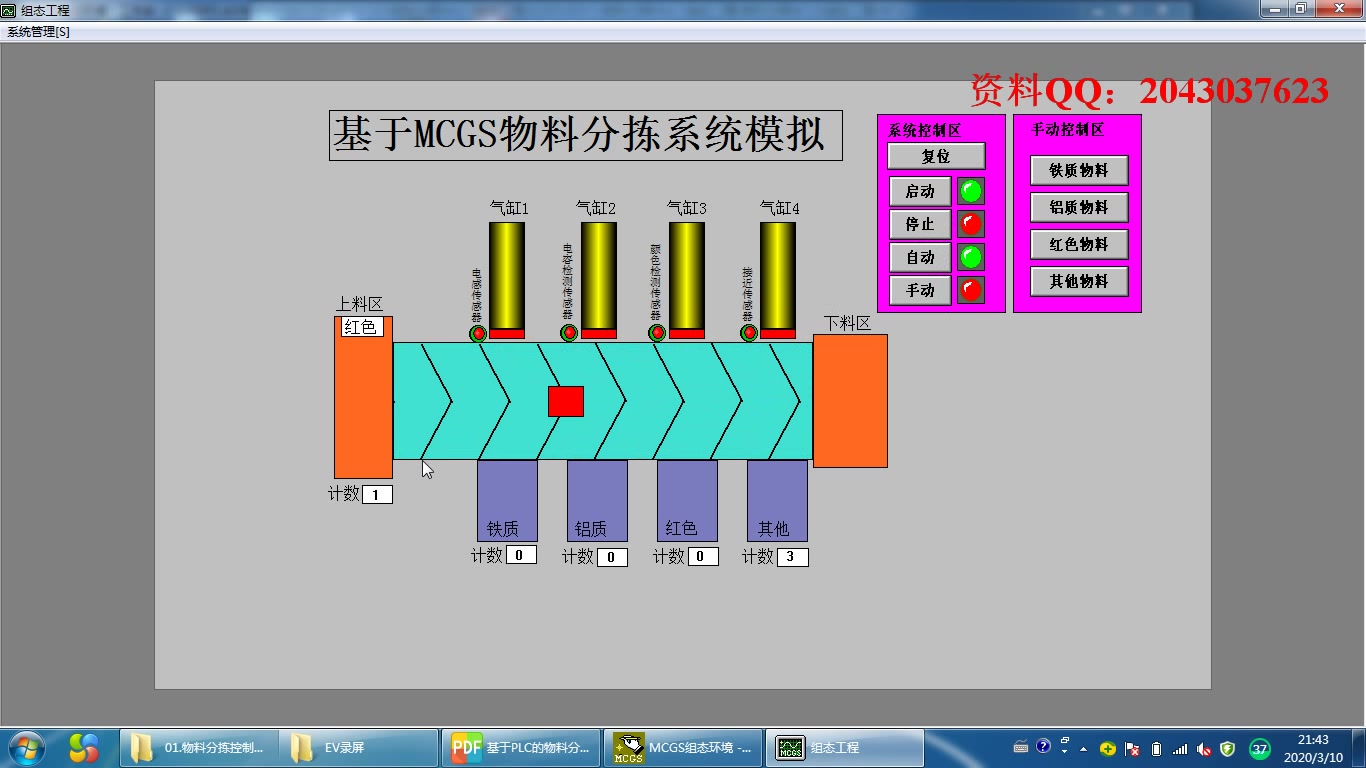Click the 停止 stop button
Screen dimensions: 1366x768
click(920, 224)
